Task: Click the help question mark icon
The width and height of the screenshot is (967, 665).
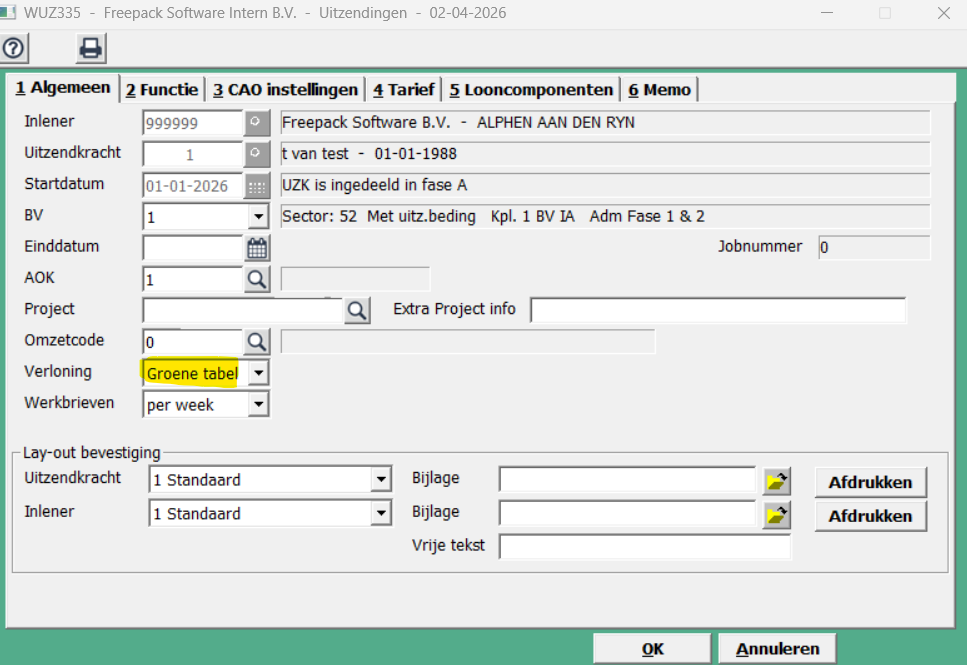Action: pyautogui.click(x=15, y=48)
